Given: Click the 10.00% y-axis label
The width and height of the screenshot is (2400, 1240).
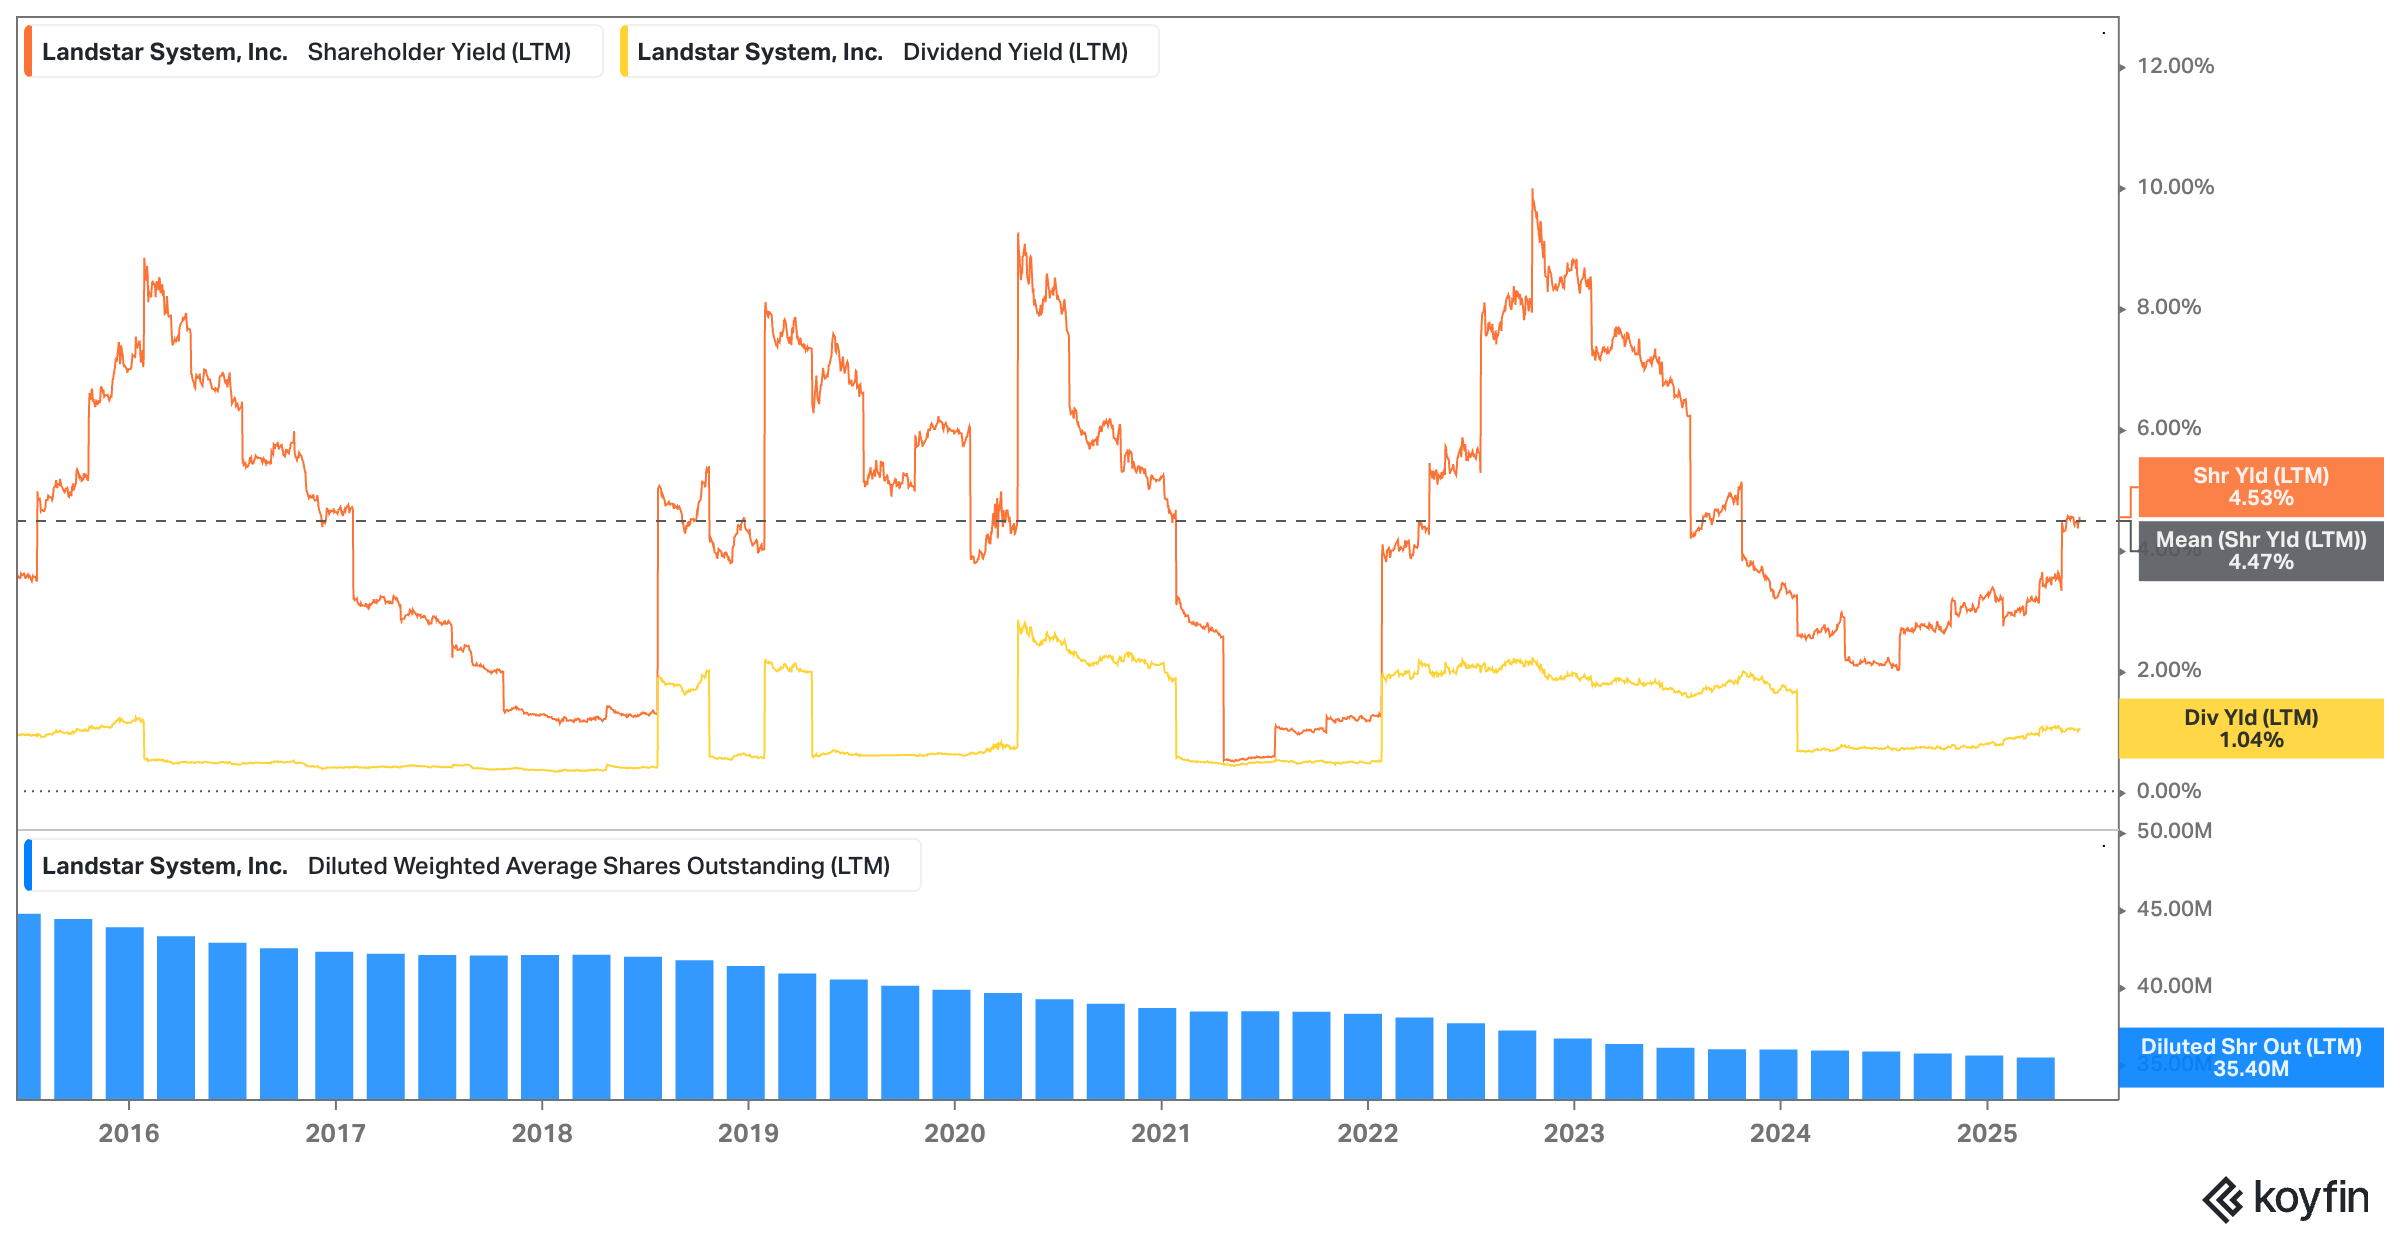Looking at the screenshot, I should coord(2175,187).
